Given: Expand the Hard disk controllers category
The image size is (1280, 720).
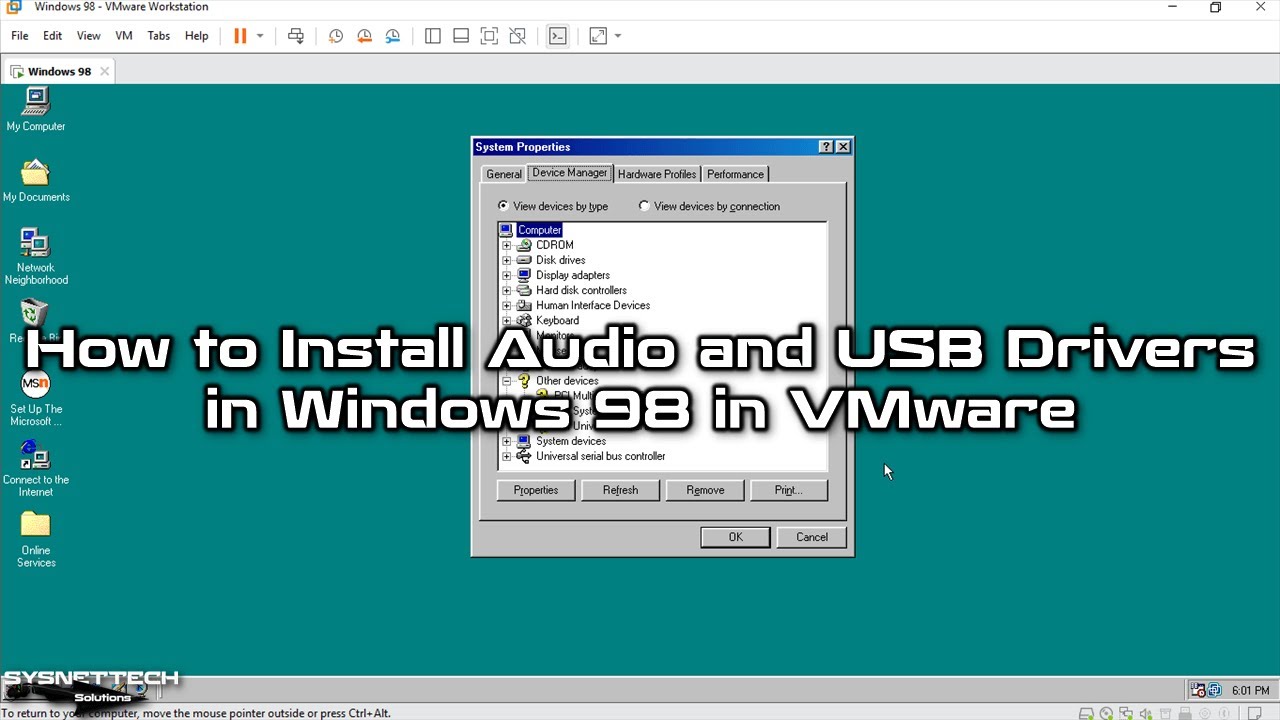Looking at the screenshot, I should point(507,290).
